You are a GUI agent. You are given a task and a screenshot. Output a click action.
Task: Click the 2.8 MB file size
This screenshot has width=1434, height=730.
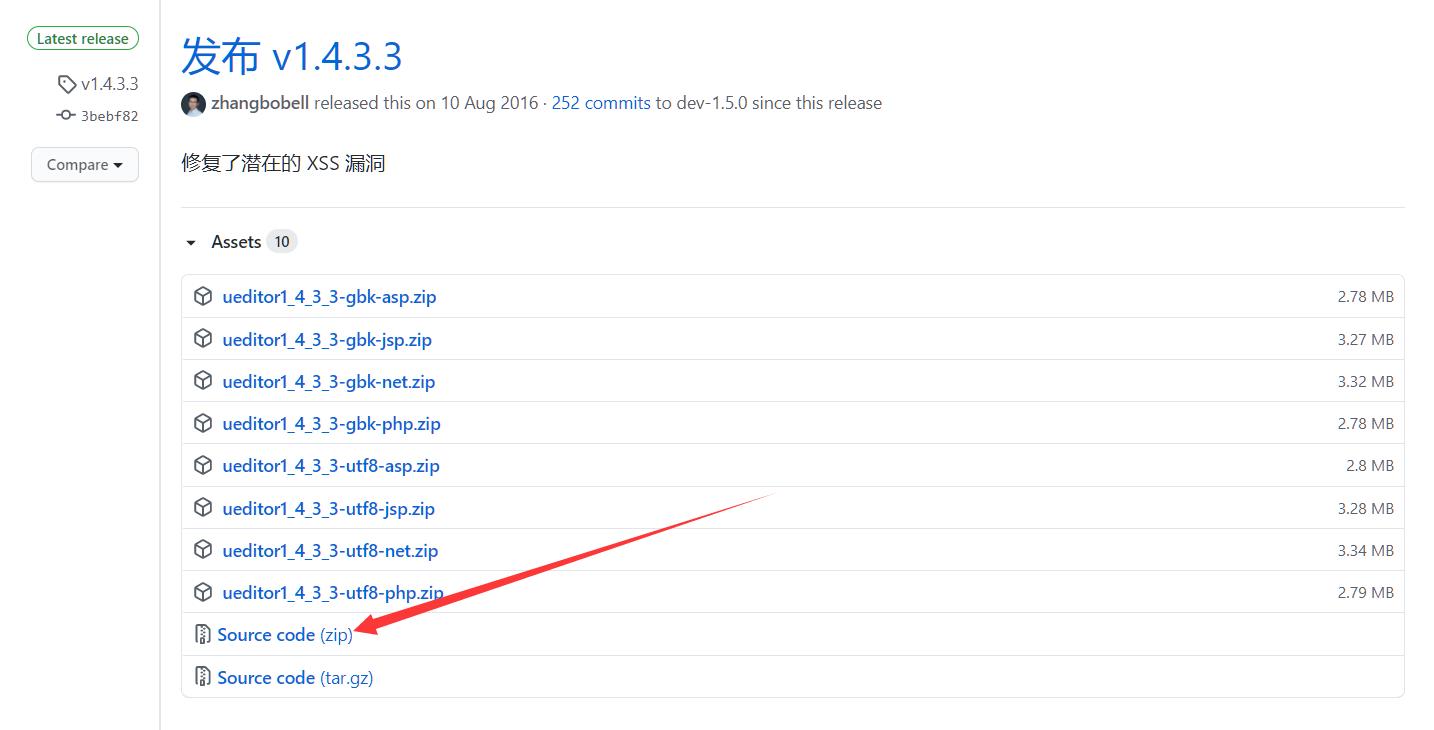pyautogui.click(x=1370, y=466)
